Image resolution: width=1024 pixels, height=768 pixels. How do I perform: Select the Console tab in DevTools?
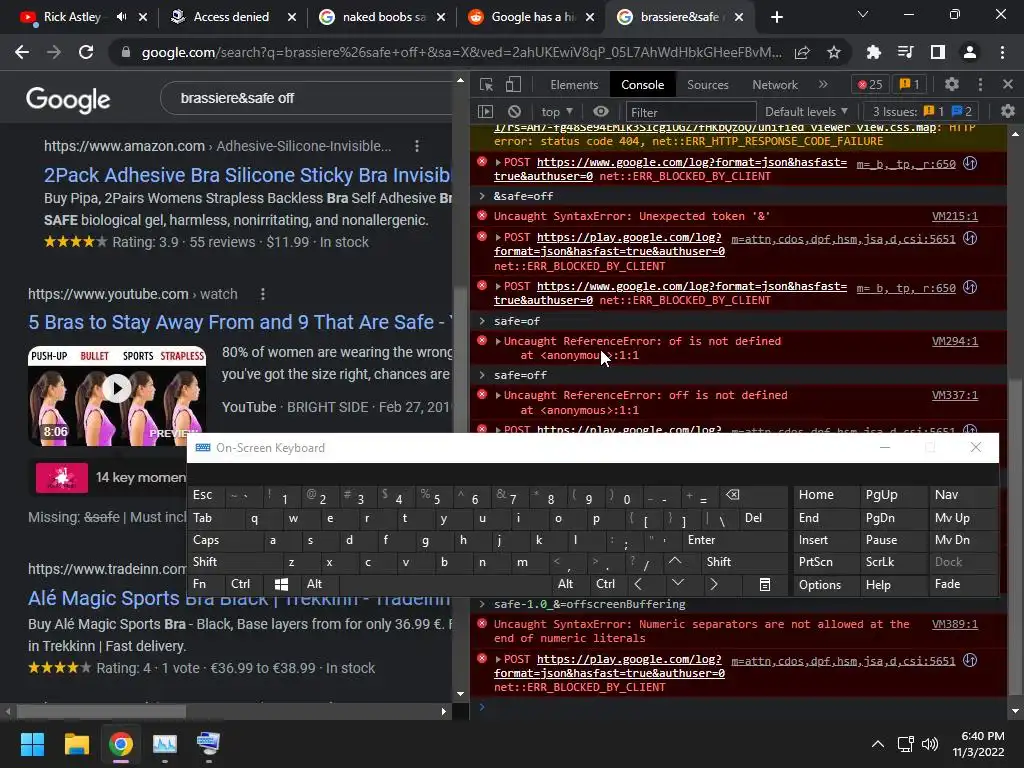pos(643,85)
